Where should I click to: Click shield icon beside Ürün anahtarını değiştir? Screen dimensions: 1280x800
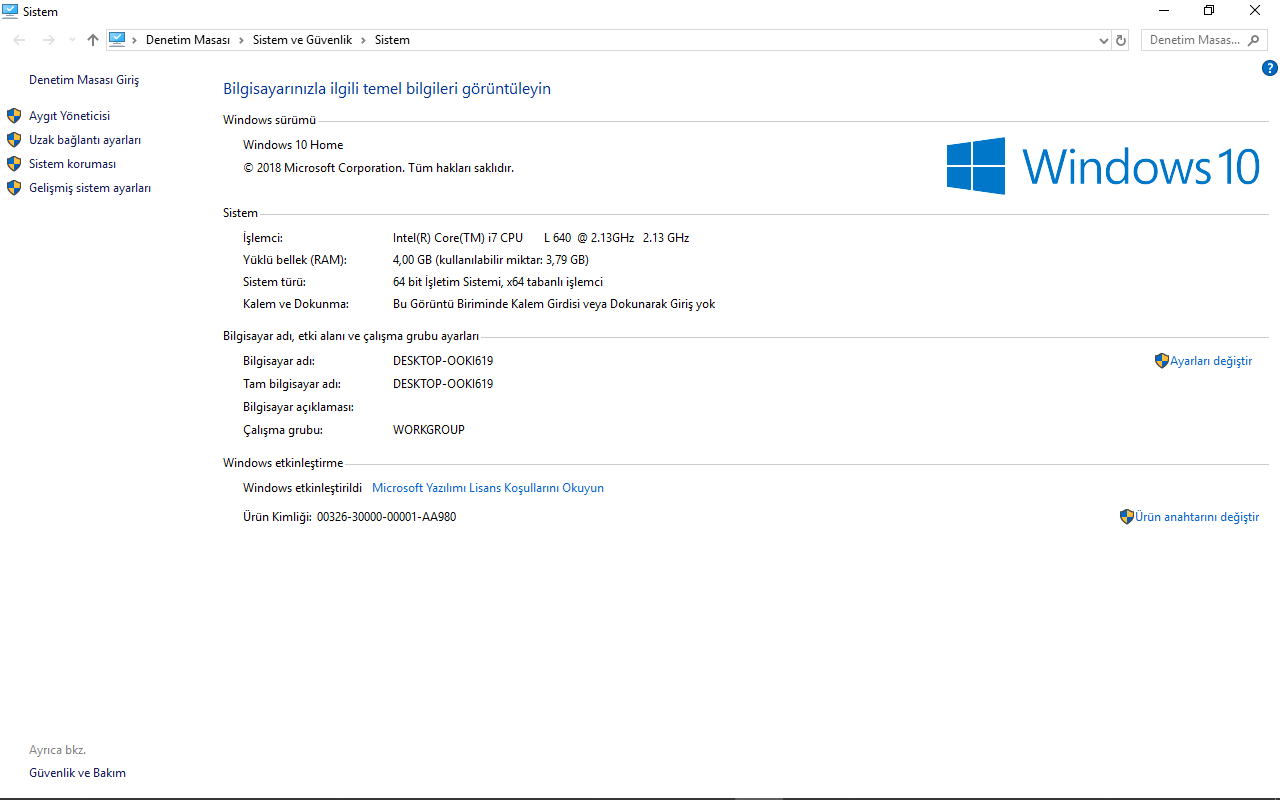click(1127, 517)
